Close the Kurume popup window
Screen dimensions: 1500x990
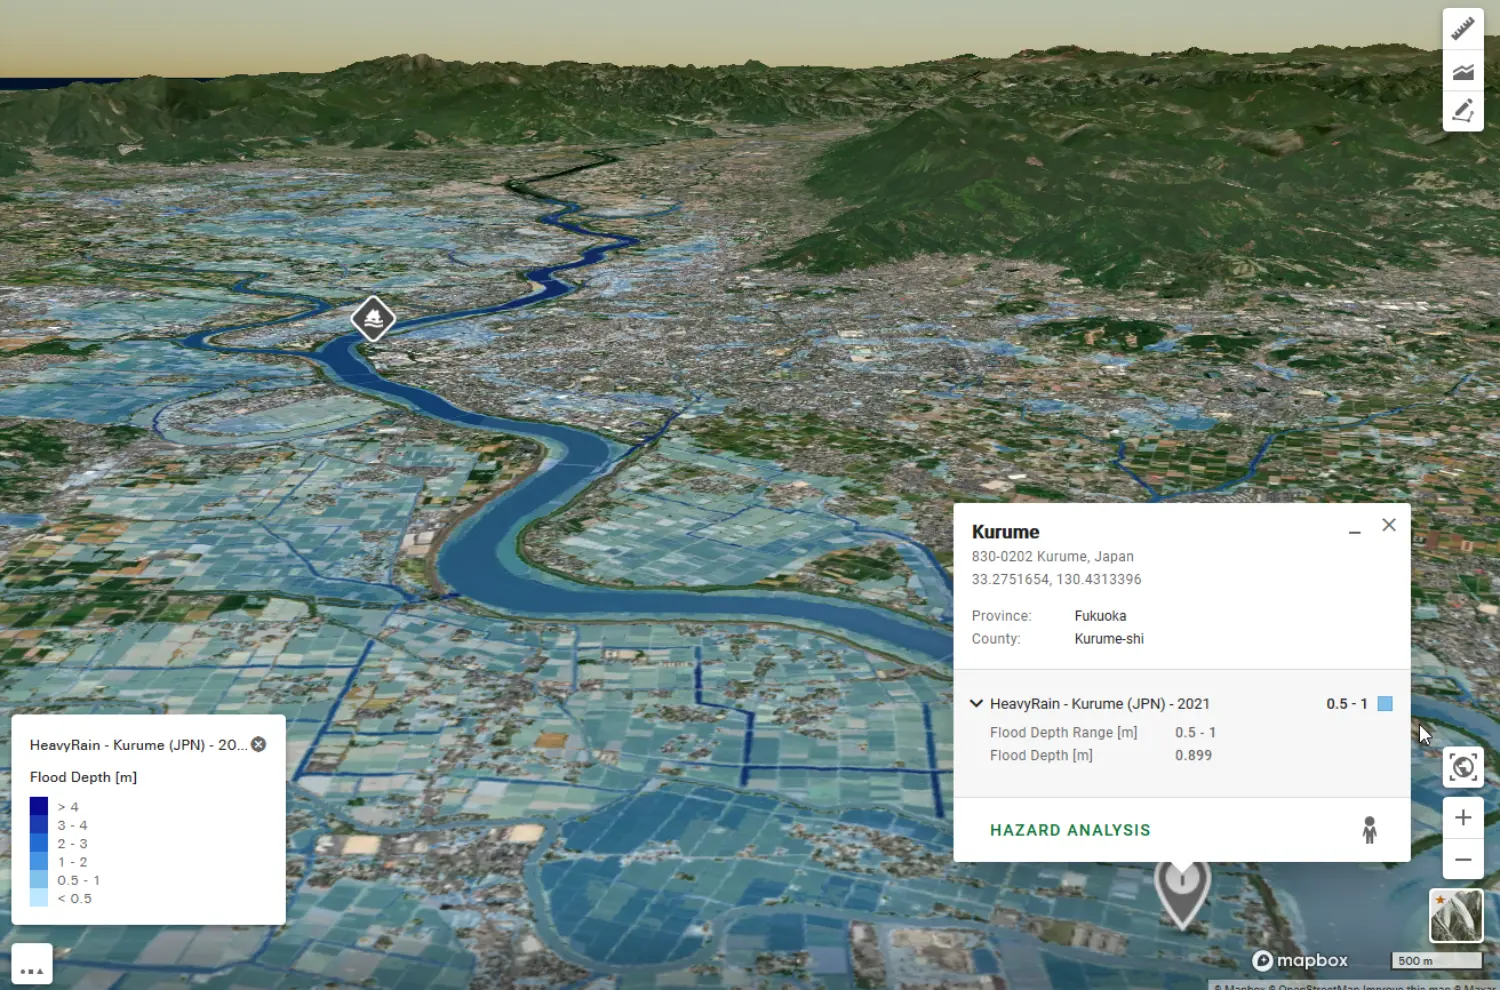(x=1389, y=525)
